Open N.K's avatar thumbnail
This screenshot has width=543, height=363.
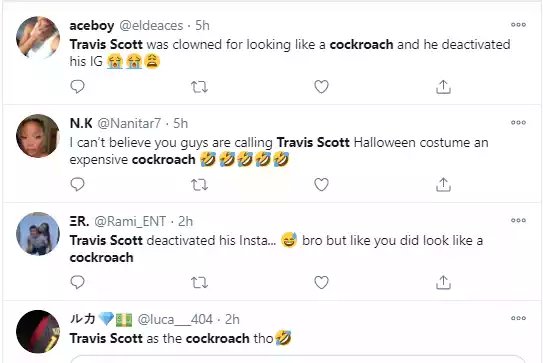pyautogui.click(x=38, y=136)
